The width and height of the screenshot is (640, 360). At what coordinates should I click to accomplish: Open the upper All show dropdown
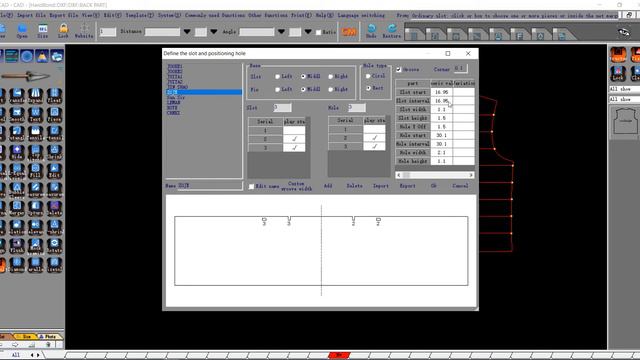click(624, 89)
